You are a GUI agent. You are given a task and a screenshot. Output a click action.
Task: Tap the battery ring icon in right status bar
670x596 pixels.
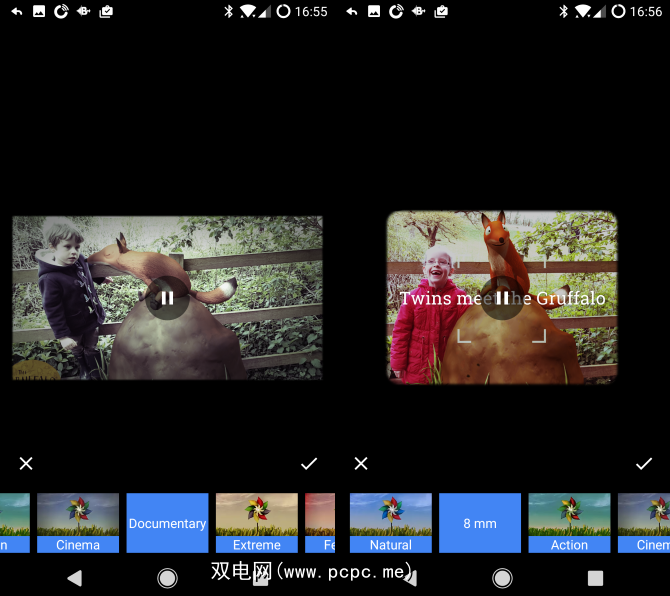pos(618,12)
